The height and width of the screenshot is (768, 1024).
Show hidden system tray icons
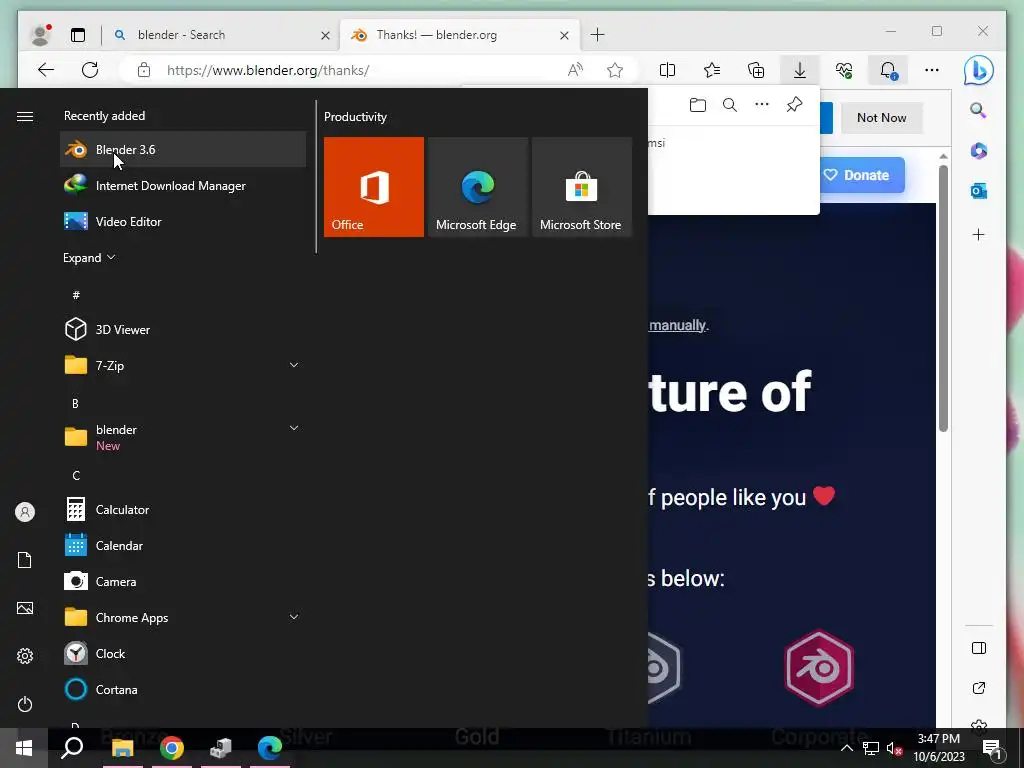coord(846,748)
